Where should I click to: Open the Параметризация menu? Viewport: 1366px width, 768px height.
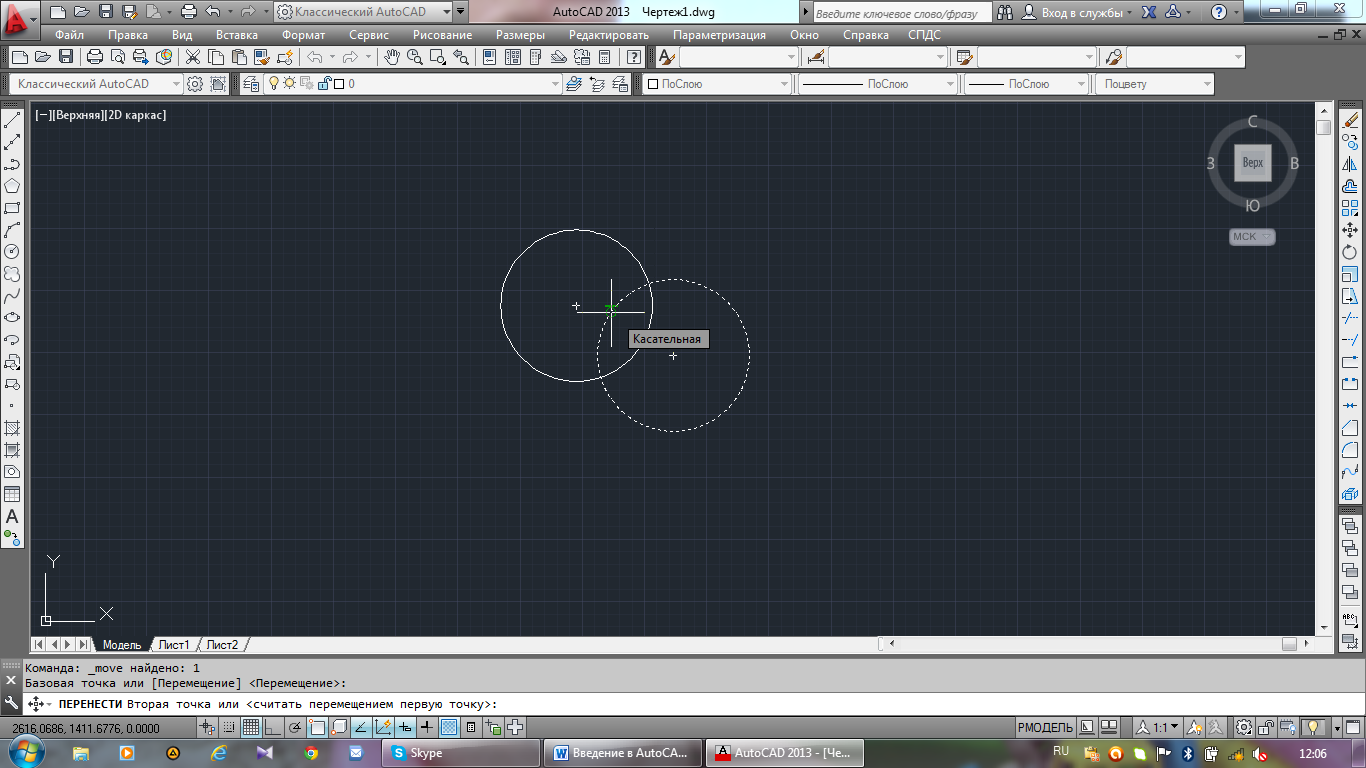[x=719, y=35]
